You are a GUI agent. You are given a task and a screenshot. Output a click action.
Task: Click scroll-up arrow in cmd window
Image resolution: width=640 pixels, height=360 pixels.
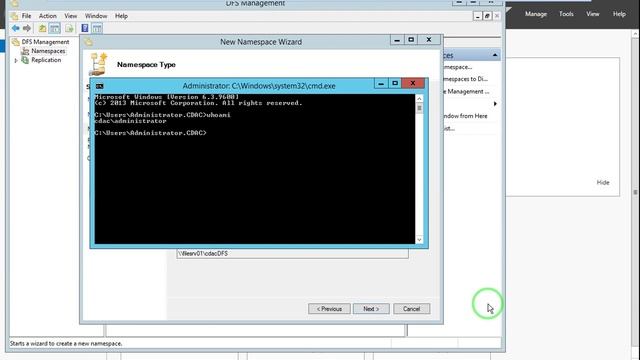tap(419, 98)
